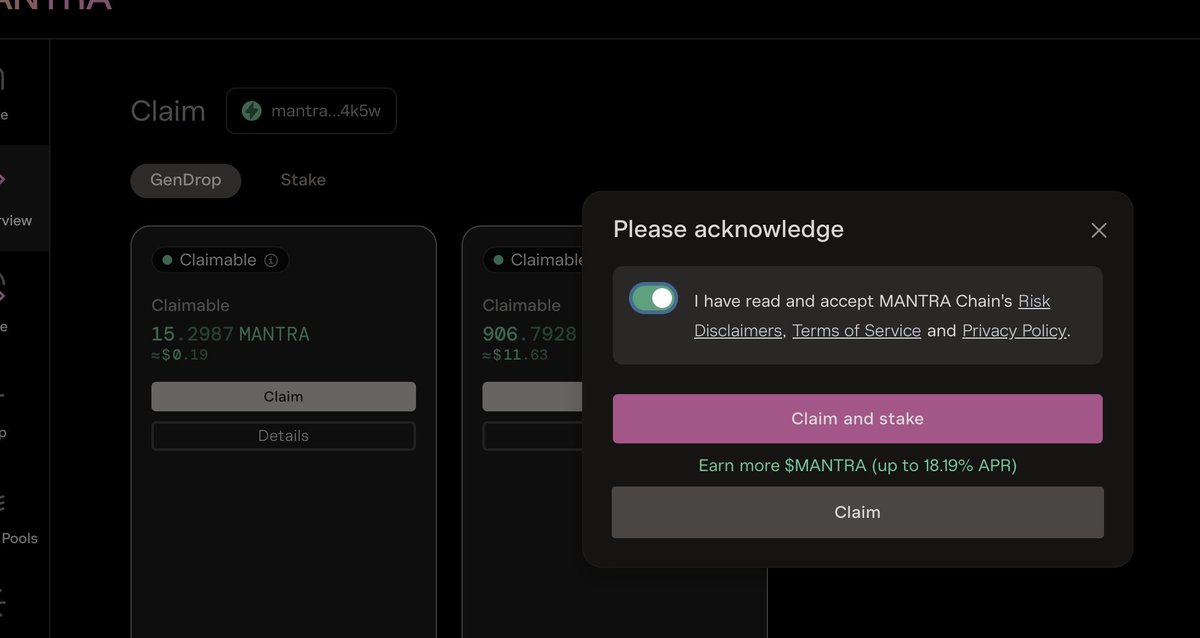Click the pink arrow icon in the highlighted sidebar item

coord(2,180)
